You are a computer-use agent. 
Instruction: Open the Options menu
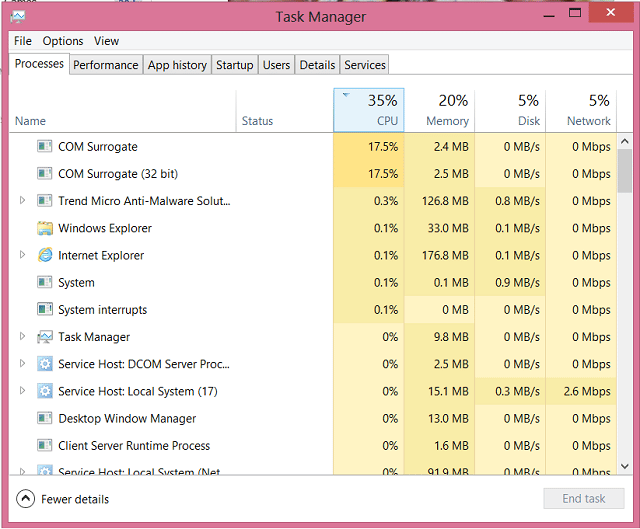click(x=63, y=41)
